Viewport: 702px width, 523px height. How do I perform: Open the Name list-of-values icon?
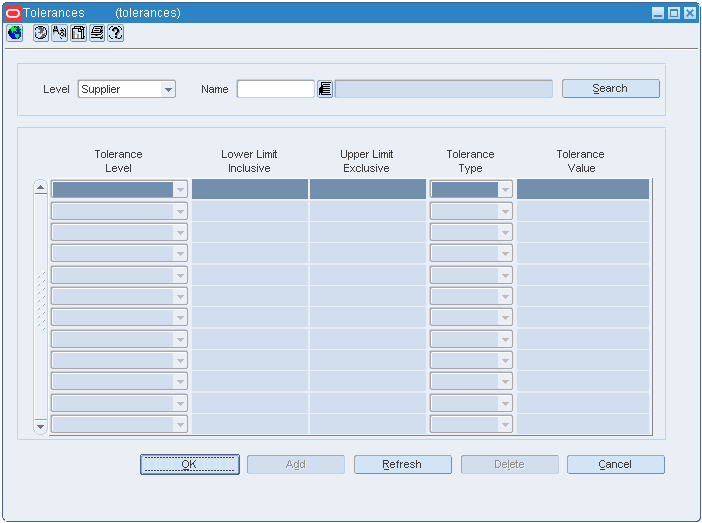(x=325, y=89)
